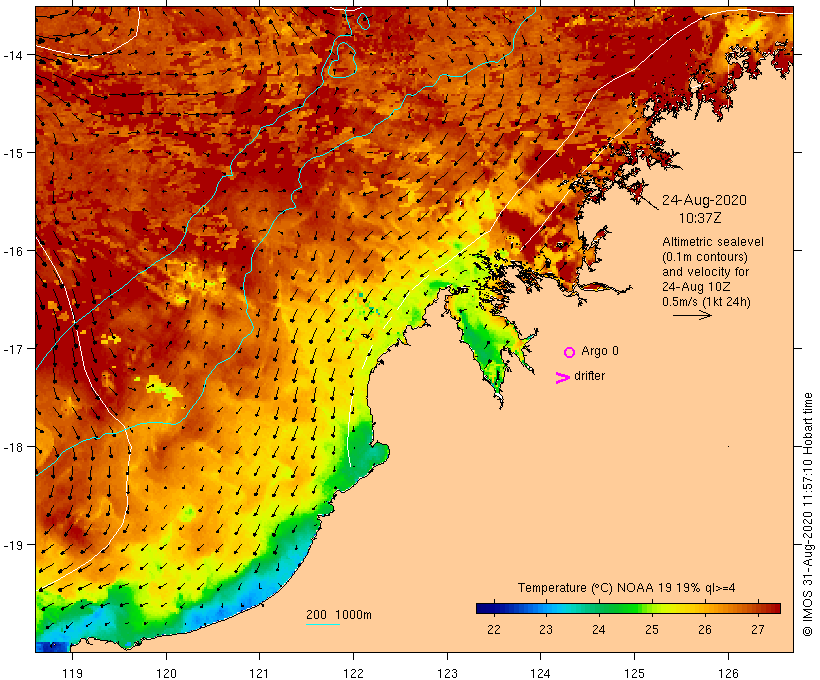Click the 'Argo 0' legend label
The image size is (820, 680).
coord(600,351)
